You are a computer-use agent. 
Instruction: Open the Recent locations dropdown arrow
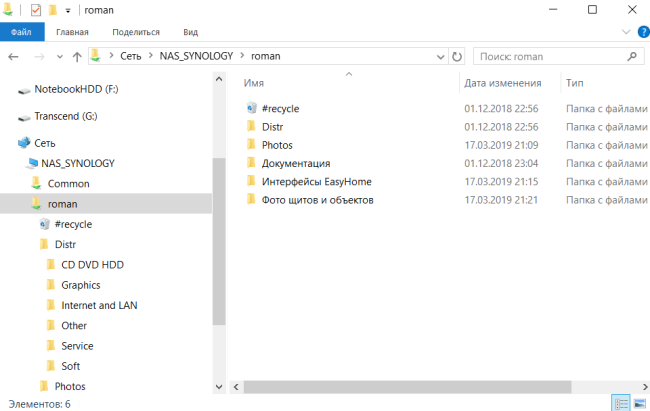click(x=59, y=57)
